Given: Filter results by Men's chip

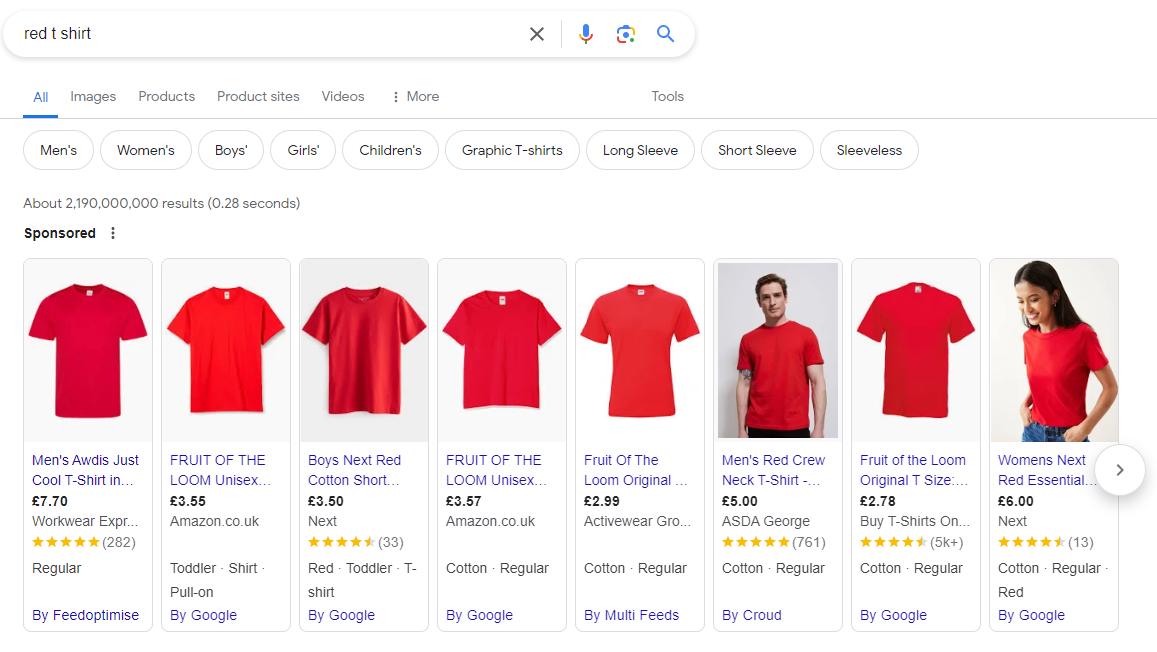Looking at the screenshot, I should pos(58,150).
